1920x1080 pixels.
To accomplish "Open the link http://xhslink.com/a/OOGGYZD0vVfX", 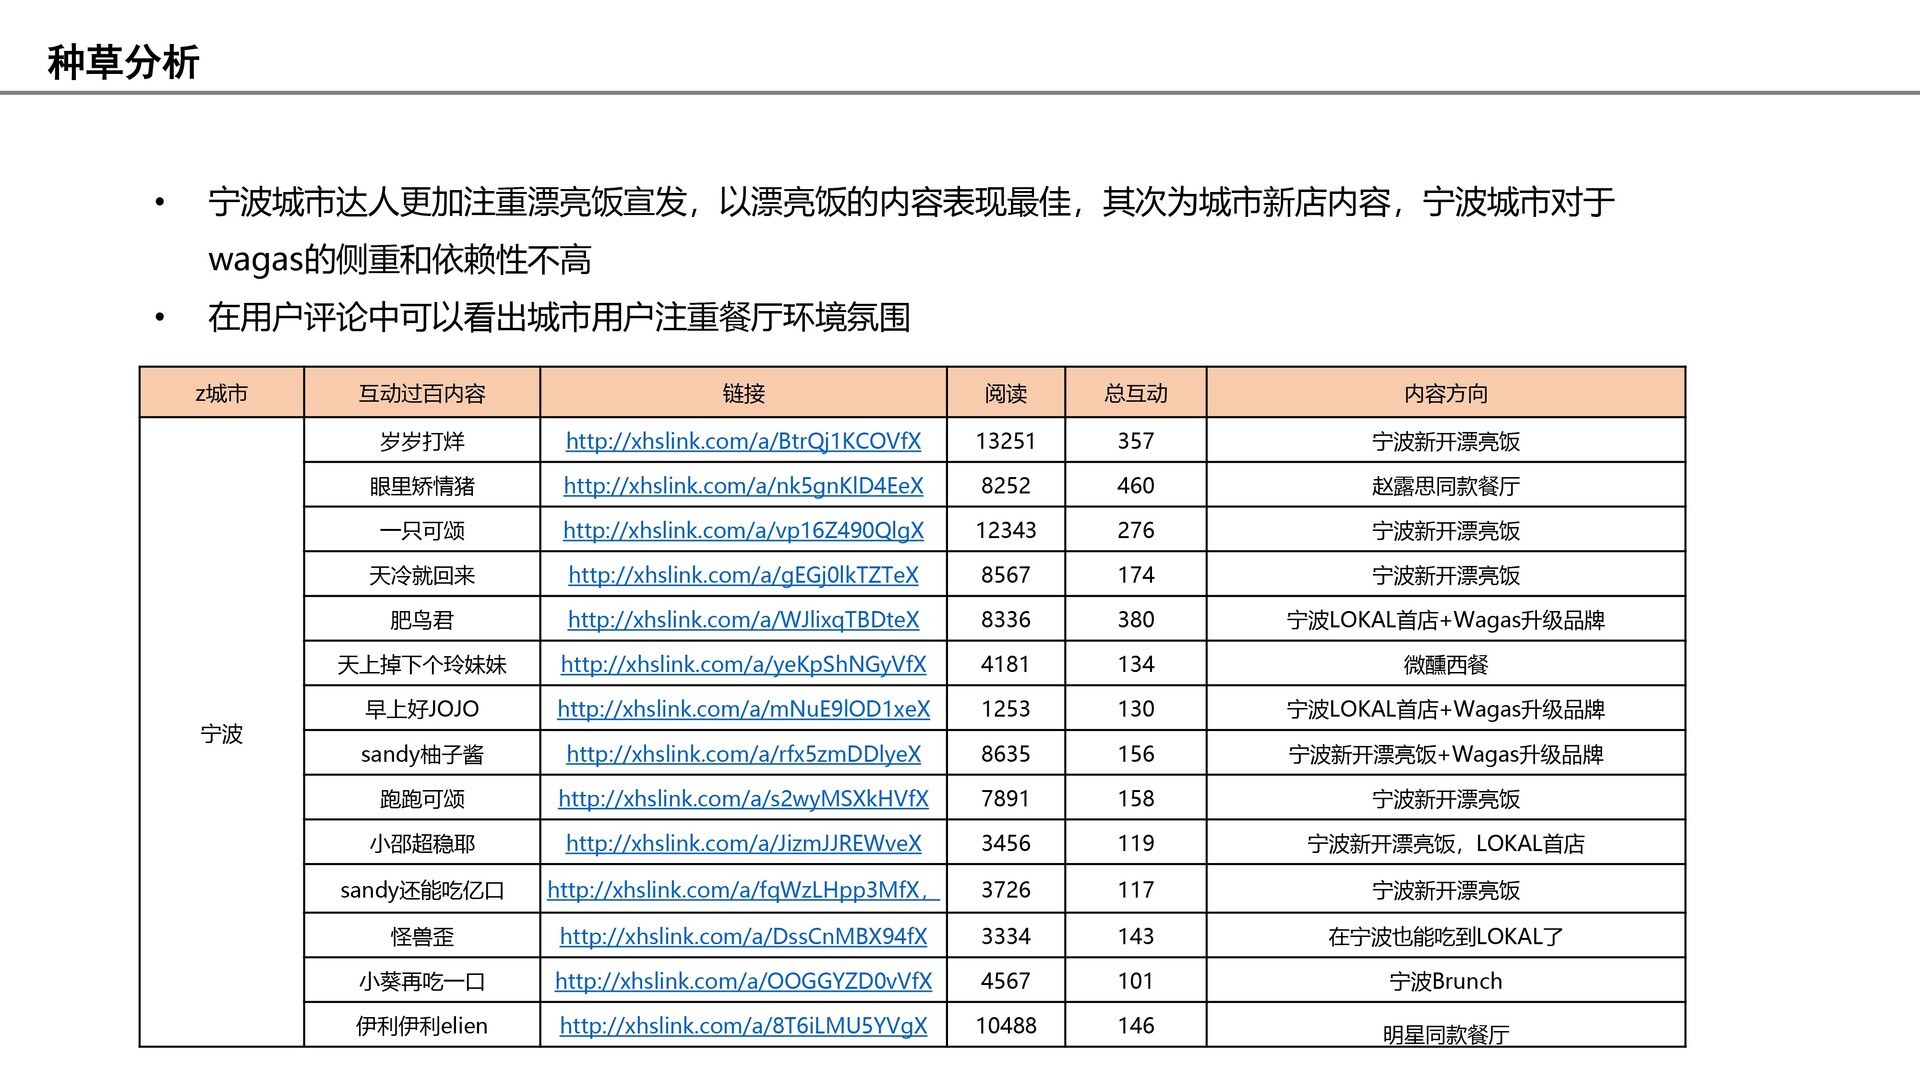I will (743, 981).
